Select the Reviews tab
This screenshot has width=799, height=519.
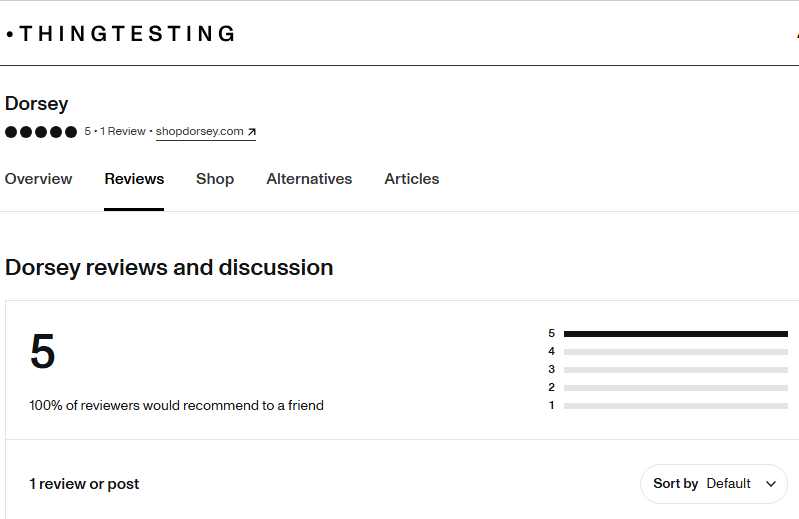(134, 179)
